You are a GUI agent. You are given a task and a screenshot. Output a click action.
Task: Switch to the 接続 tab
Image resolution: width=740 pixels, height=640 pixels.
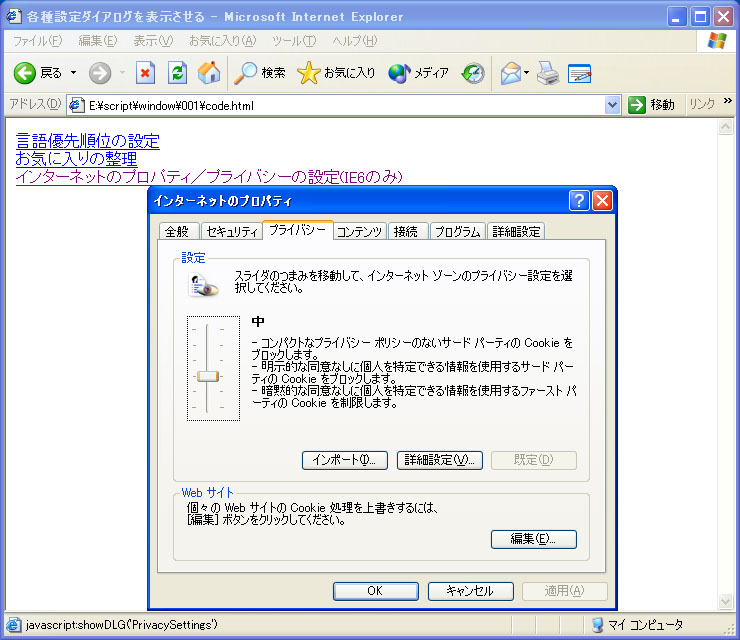[406, 231]
